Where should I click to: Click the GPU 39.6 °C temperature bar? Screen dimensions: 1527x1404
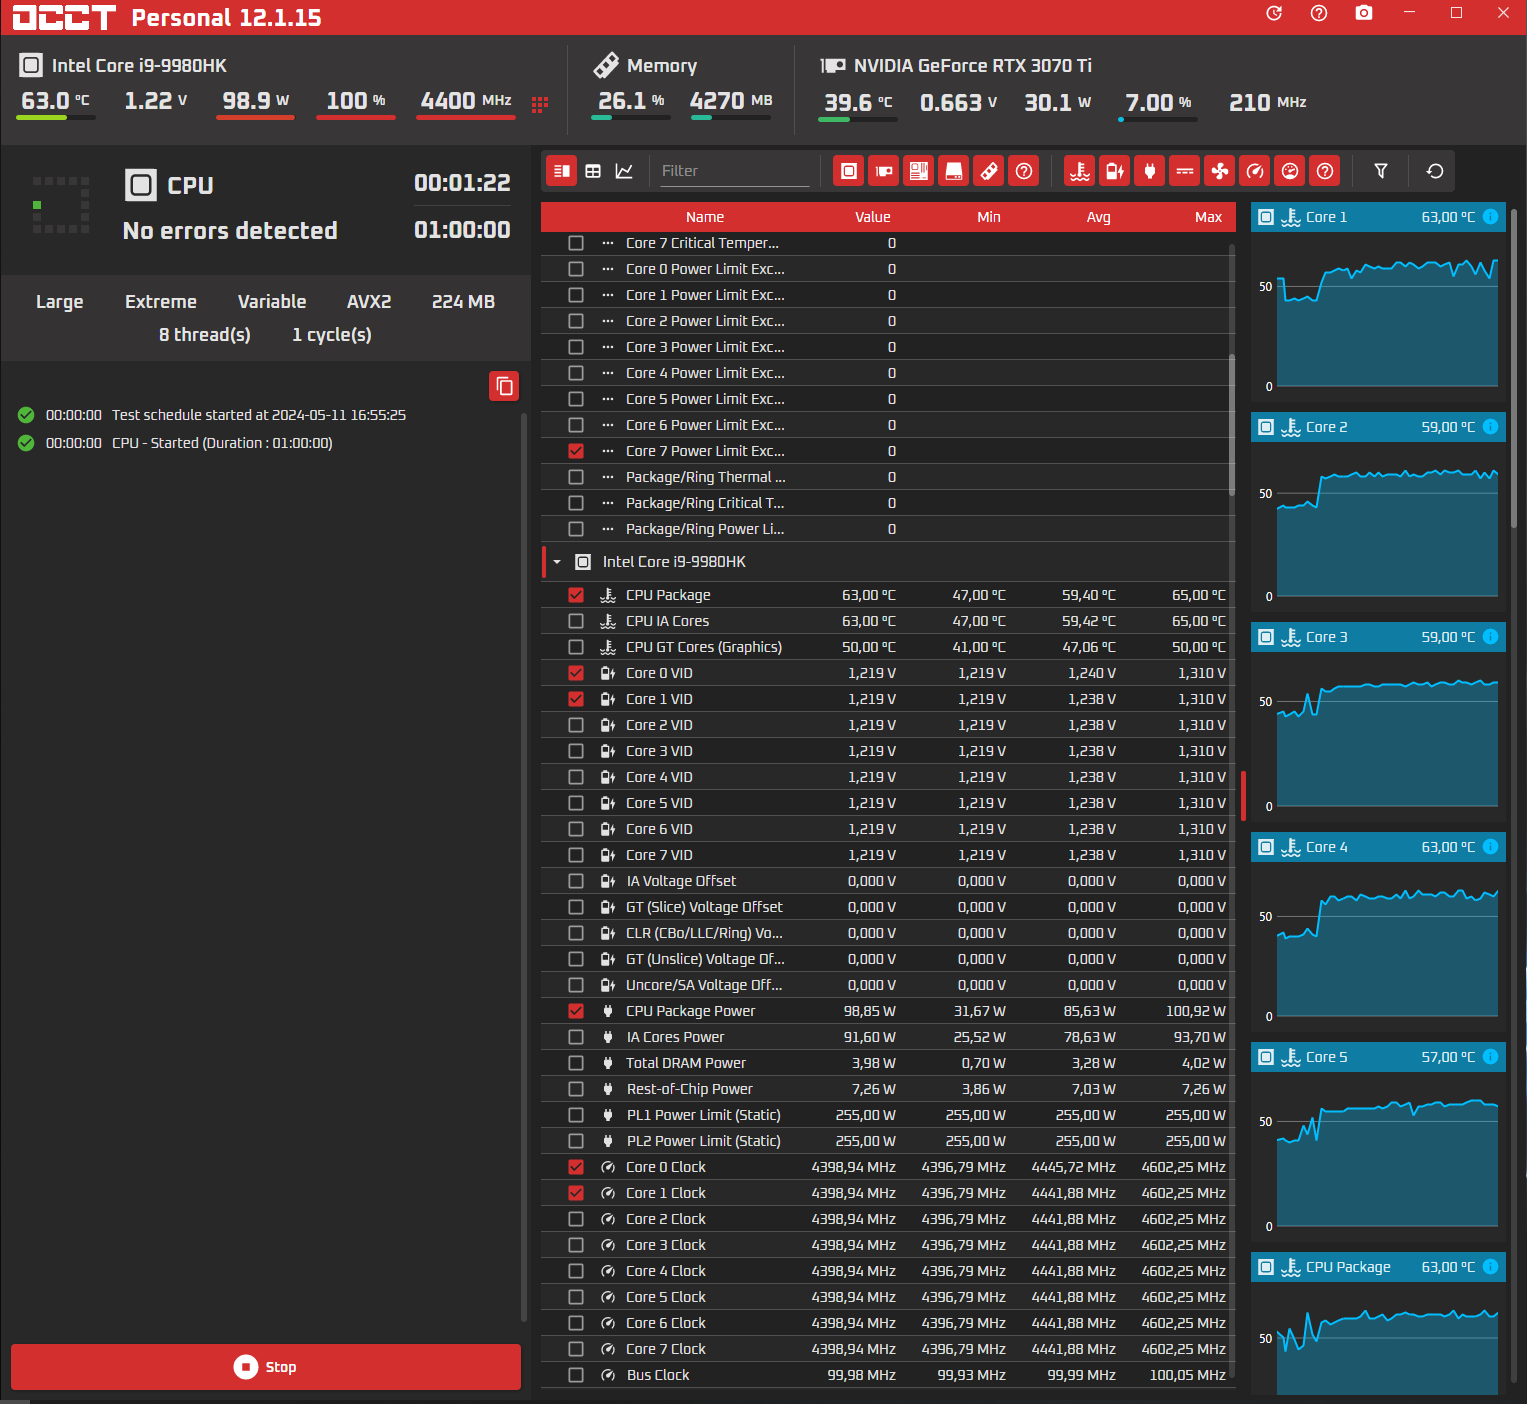(858, 119)
